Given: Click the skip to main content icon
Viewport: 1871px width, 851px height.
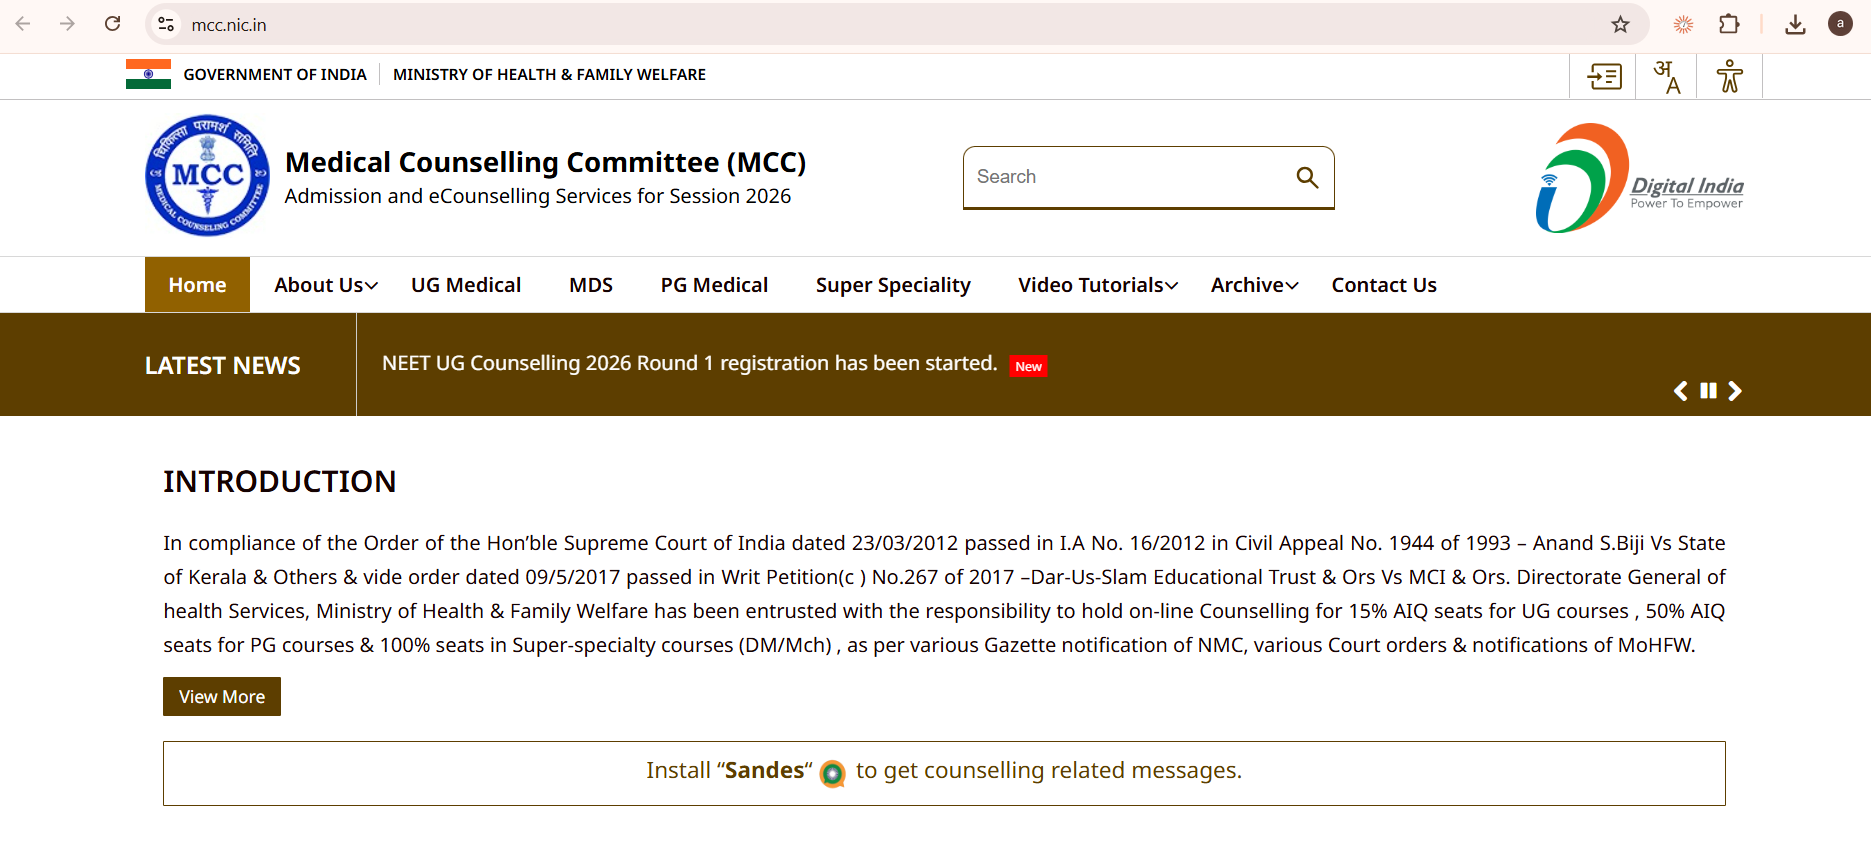Looking at the screenshot, I should click(x=1604, y=76).
